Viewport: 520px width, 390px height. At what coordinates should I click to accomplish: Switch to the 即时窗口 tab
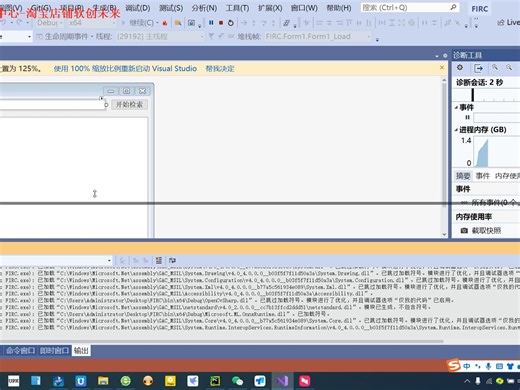[x=54, y=350]
